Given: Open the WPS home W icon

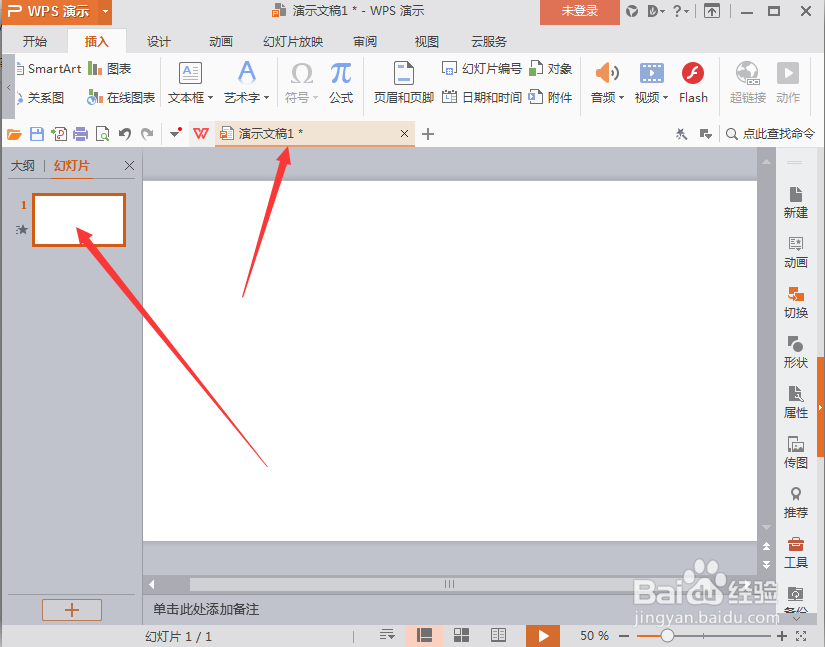Looking at the screenshot, I should click(x=201, y=134).
